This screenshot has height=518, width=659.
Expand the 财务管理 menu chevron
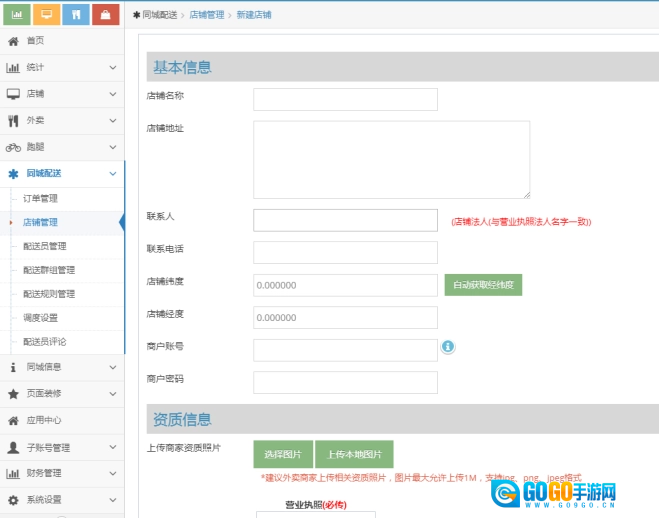point(113,473)
